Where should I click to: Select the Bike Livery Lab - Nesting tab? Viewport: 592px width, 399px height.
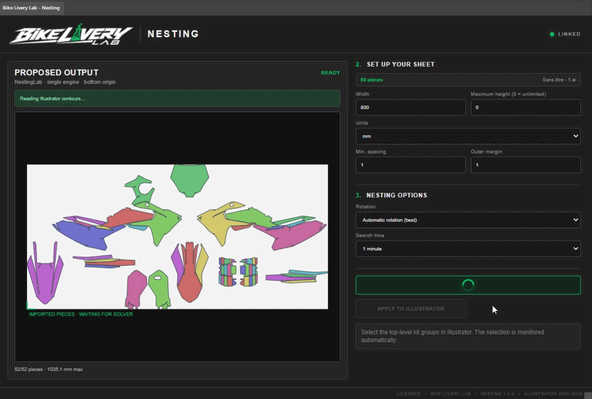[32, 8]
